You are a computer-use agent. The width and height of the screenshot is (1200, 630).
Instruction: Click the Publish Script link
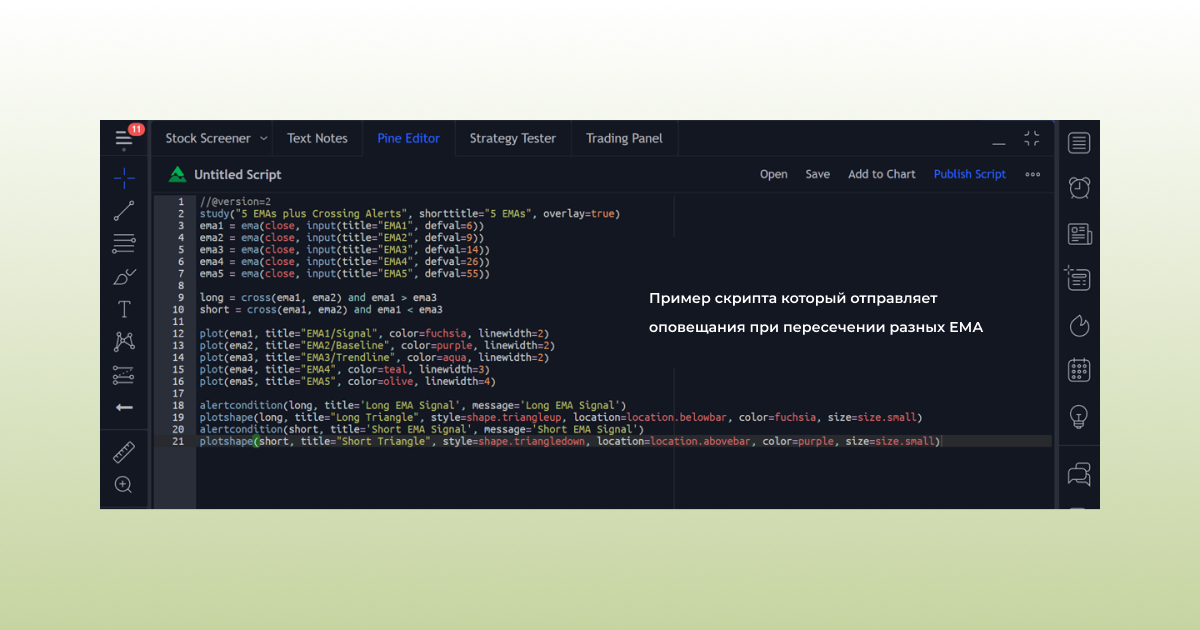pyautogui.click(x=969, y=174)
